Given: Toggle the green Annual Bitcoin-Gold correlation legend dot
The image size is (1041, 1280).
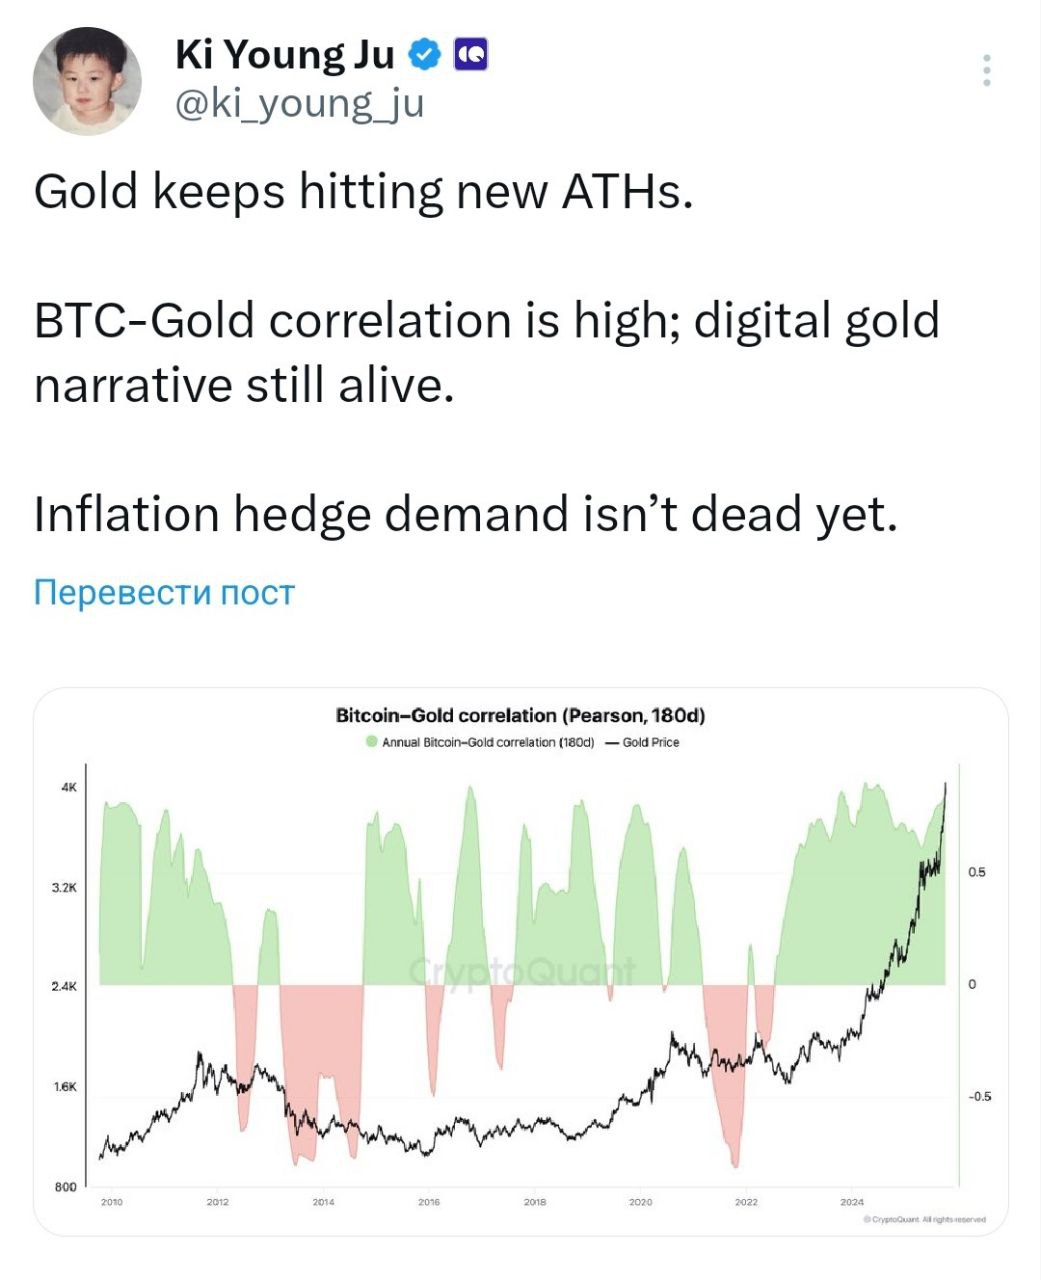Looking at the screenshot, I should 372,742.
